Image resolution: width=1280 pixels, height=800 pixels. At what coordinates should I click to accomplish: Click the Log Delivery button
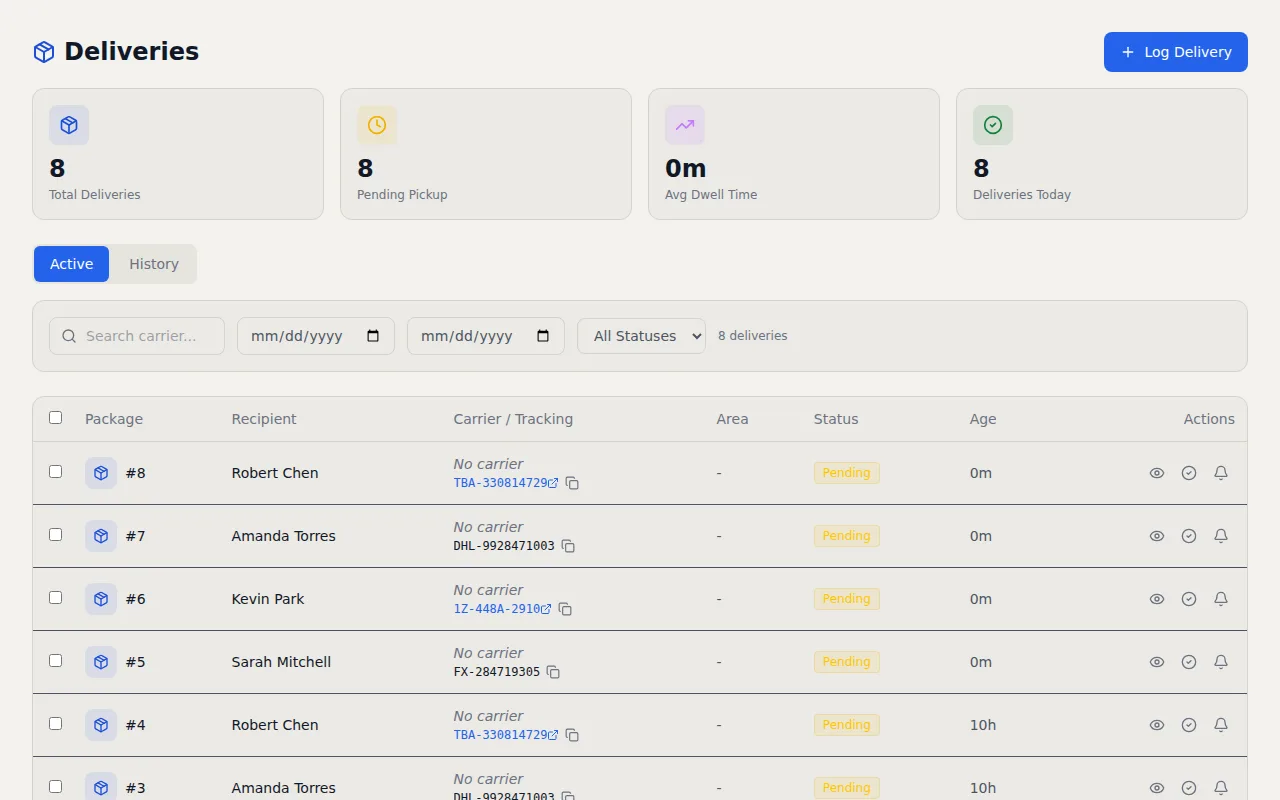click(1175, 51)
